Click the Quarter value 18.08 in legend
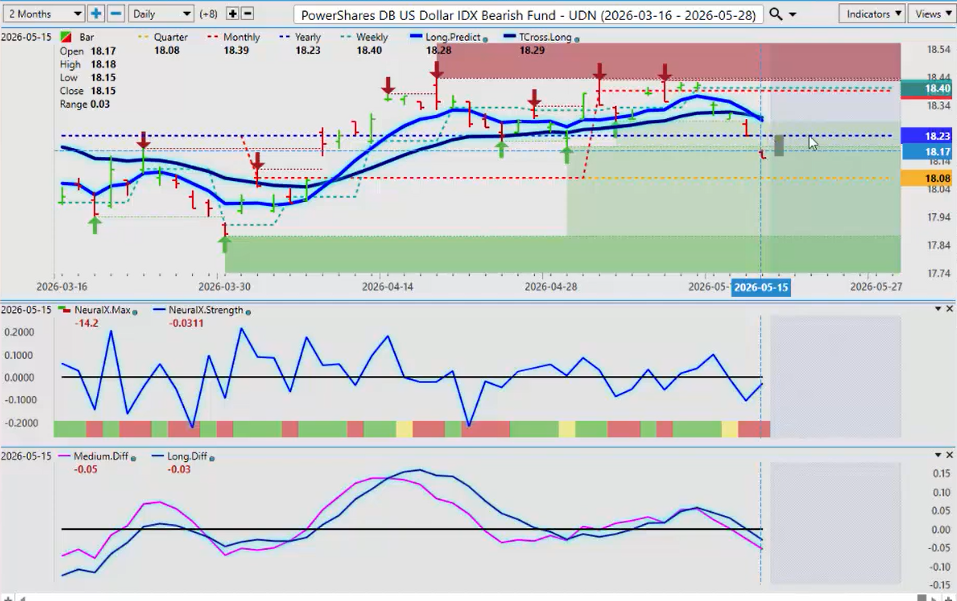 tap(167, 50)
